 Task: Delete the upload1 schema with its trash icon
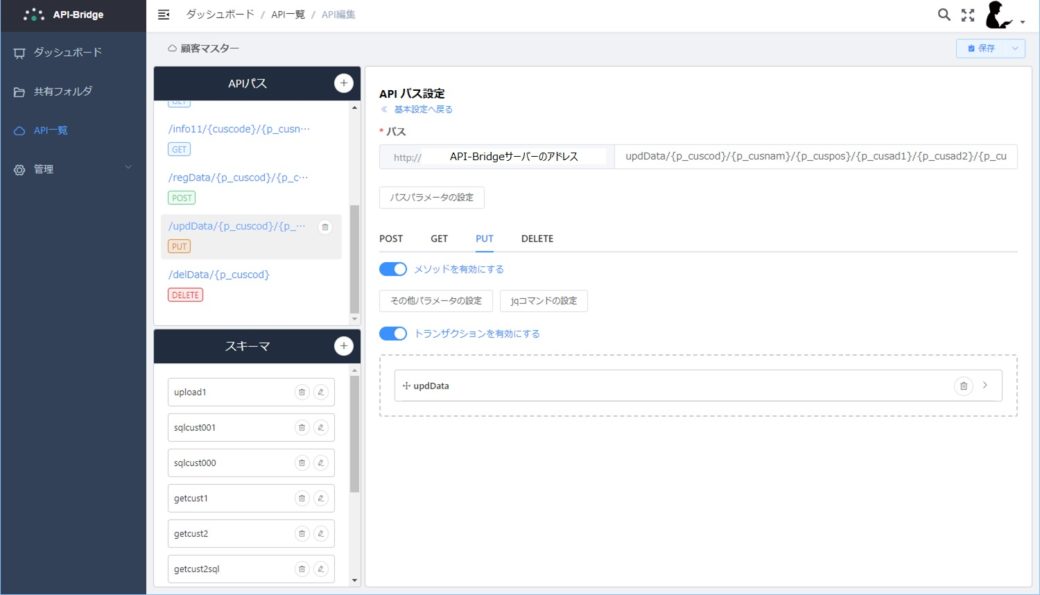pyautogui.click(x=302, y=391)
